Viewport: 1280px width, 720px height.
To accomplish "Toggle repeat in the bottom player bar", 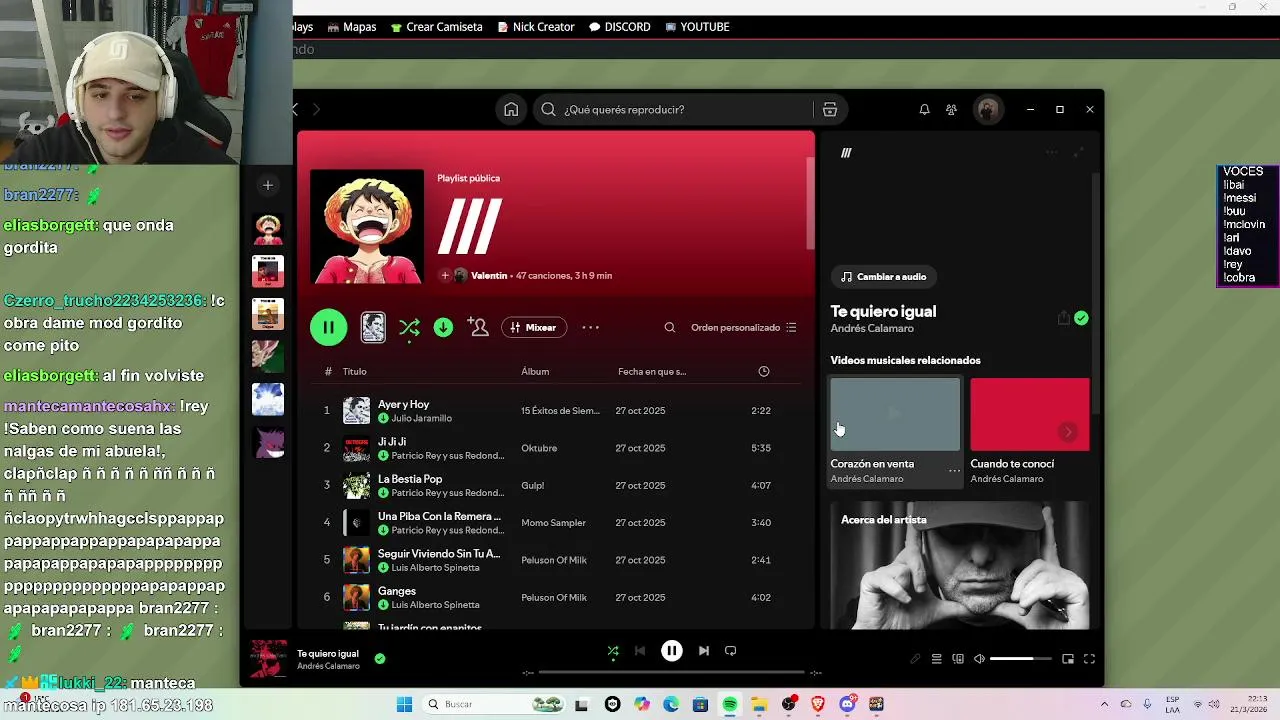I will tap(731, 651).
